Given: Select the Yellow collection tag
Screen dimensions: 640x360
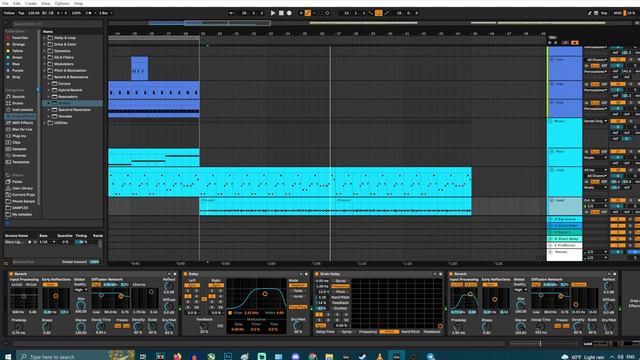Looking at the screenshot, I should coord(18,51).
